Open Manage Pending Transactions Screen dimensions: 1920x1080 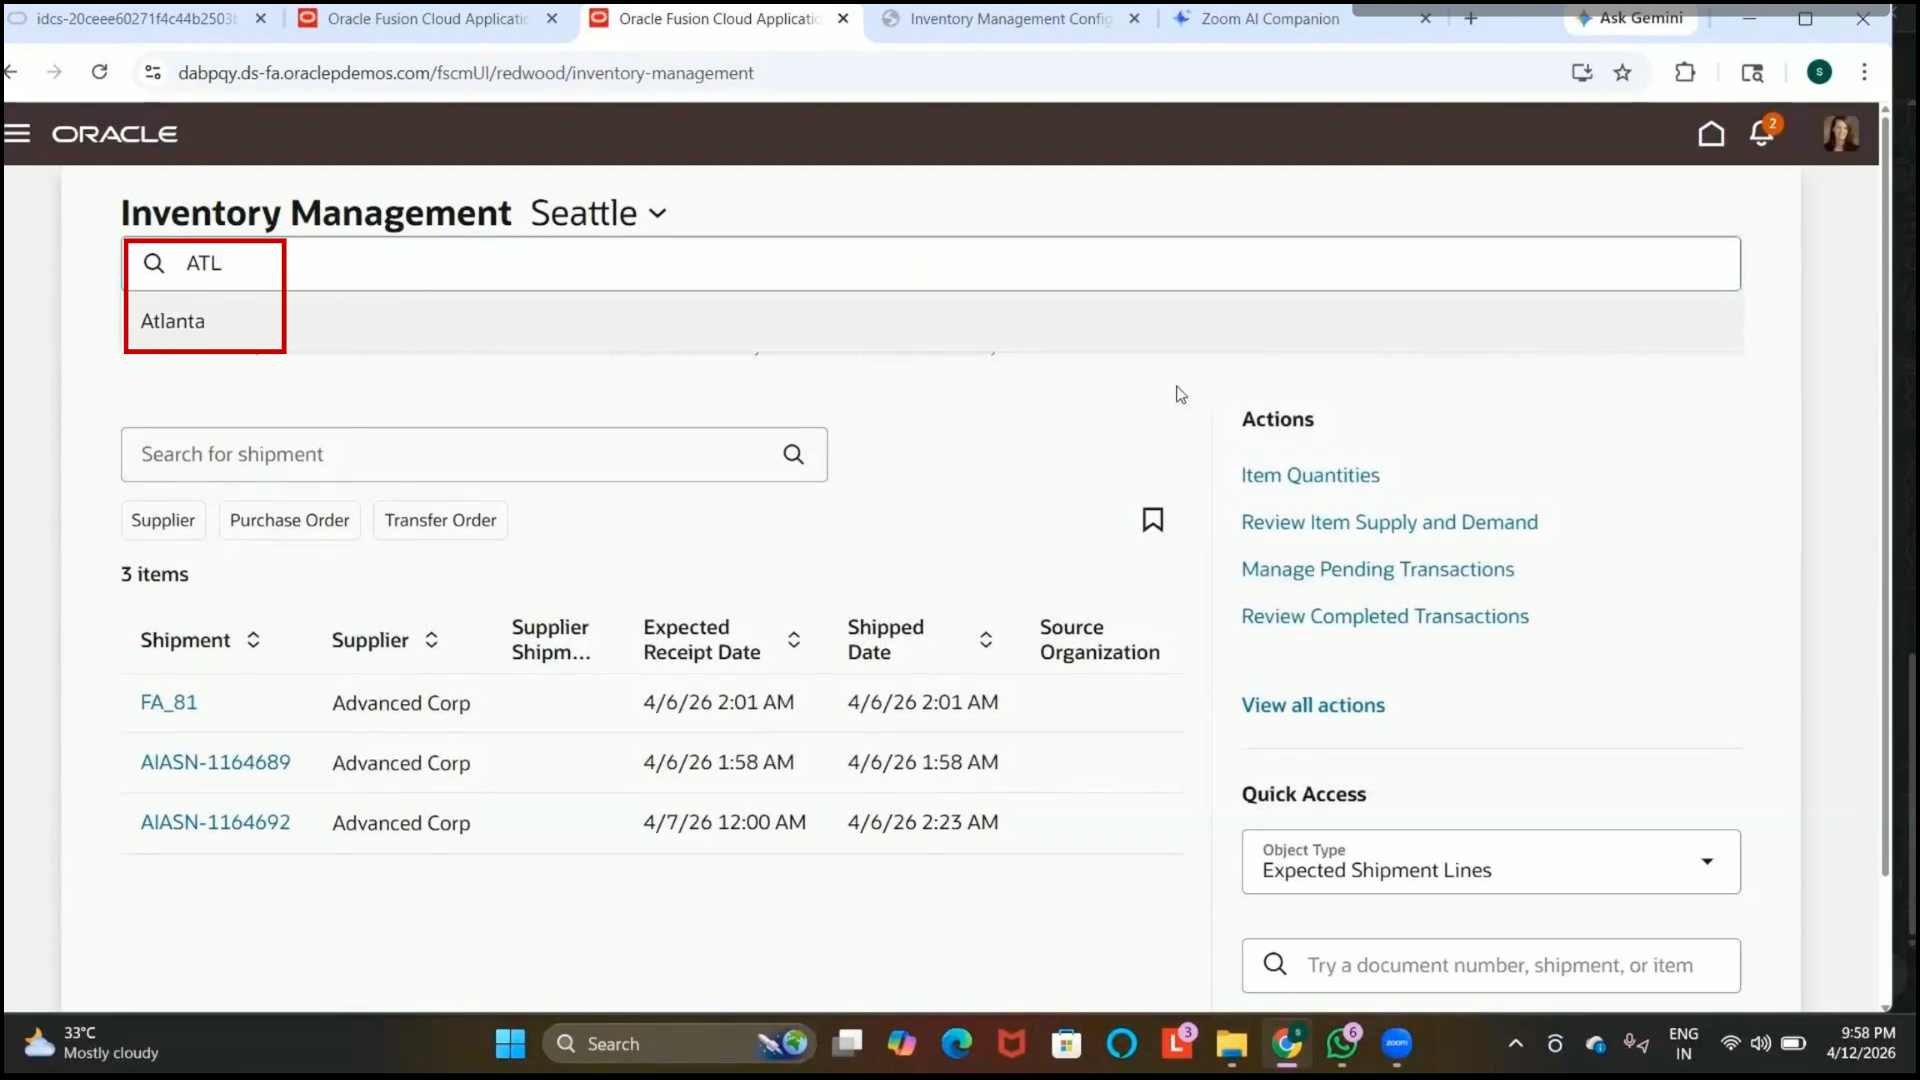(x=1377, y=569)
